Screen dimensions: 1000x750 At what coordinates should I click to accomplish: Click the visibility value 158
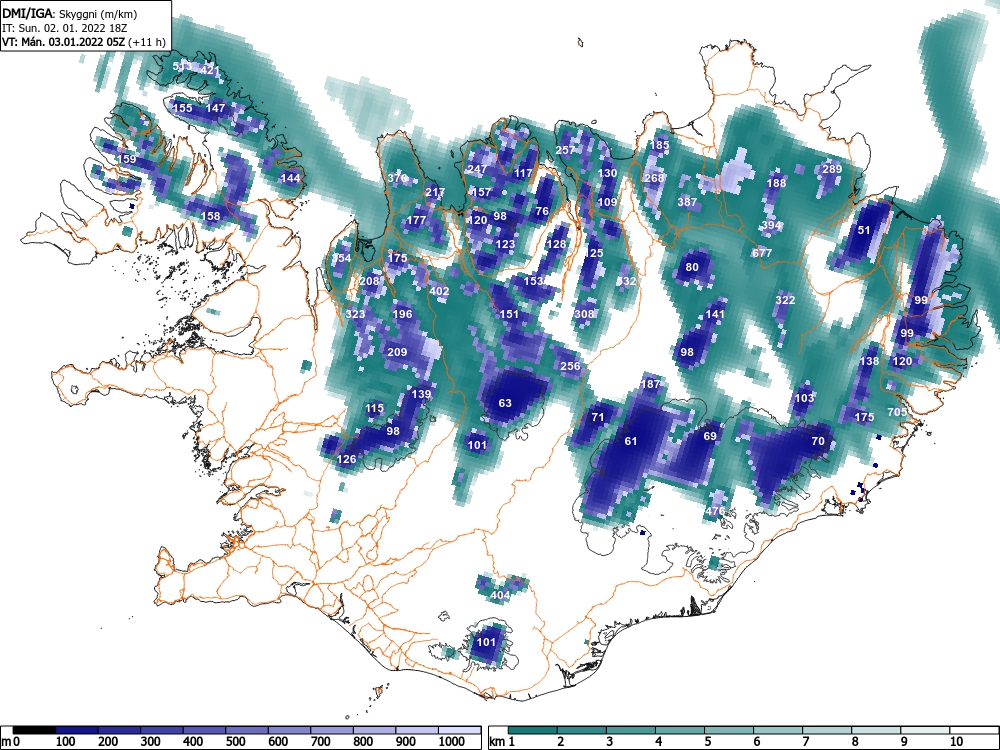(x=210, y=216)
